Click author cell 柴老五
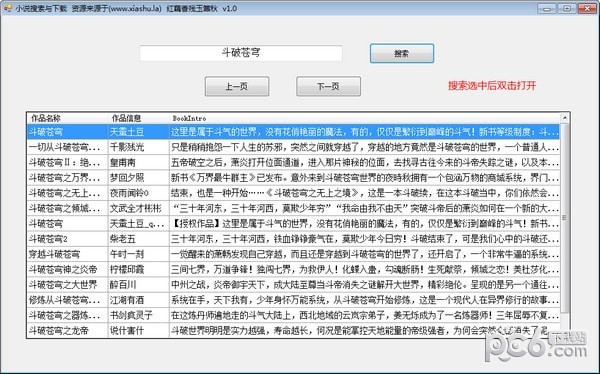The height and width of the screenshot is (374, 600). tap(139, 239)
